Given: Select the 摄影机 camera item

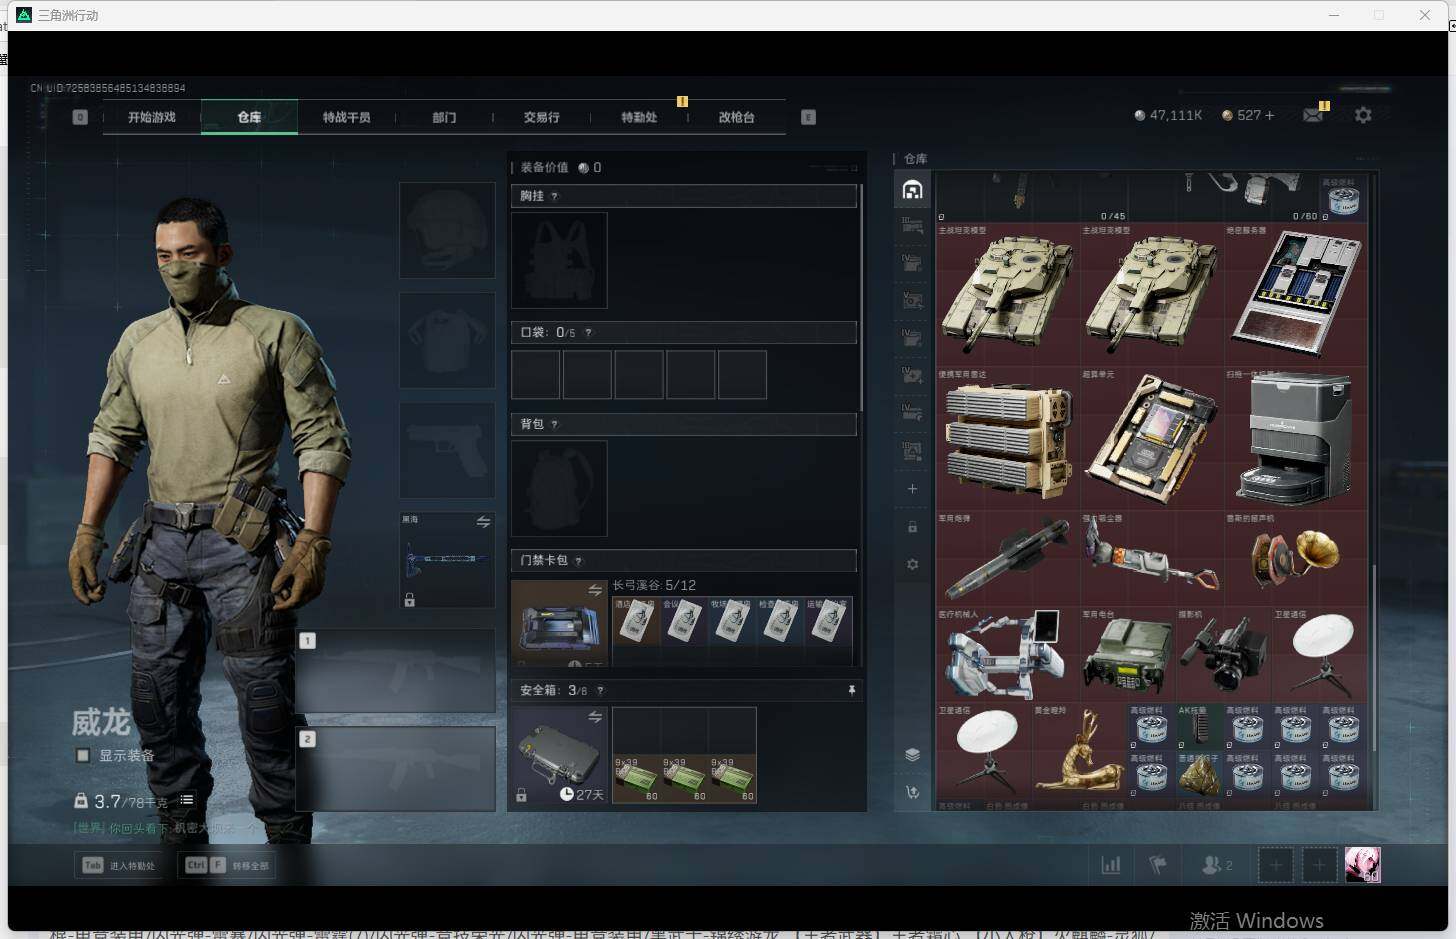Looking at the screenshot, I should tap(1224, 654).
